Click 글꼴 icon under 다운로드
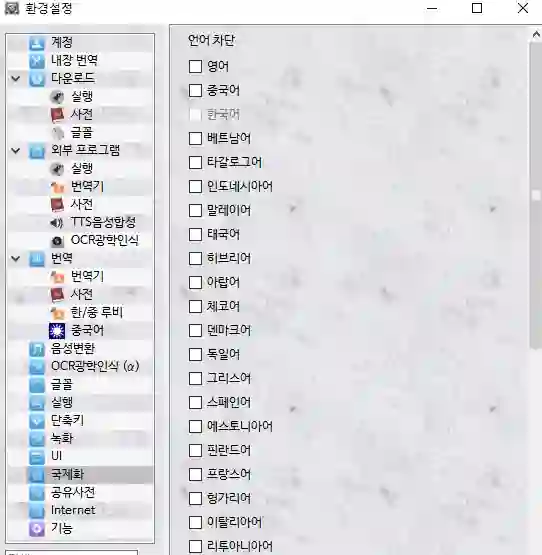Image resolution: width=542 pixels, height=555 pixels. (x=57, y=133)
